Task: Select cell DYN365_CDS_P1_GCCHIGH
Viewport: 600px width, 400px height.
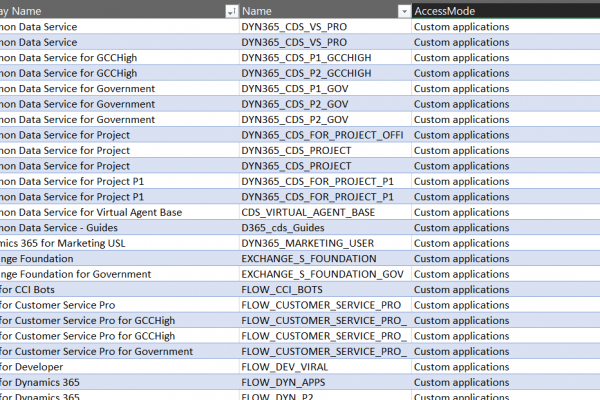Action: [325, 58]
